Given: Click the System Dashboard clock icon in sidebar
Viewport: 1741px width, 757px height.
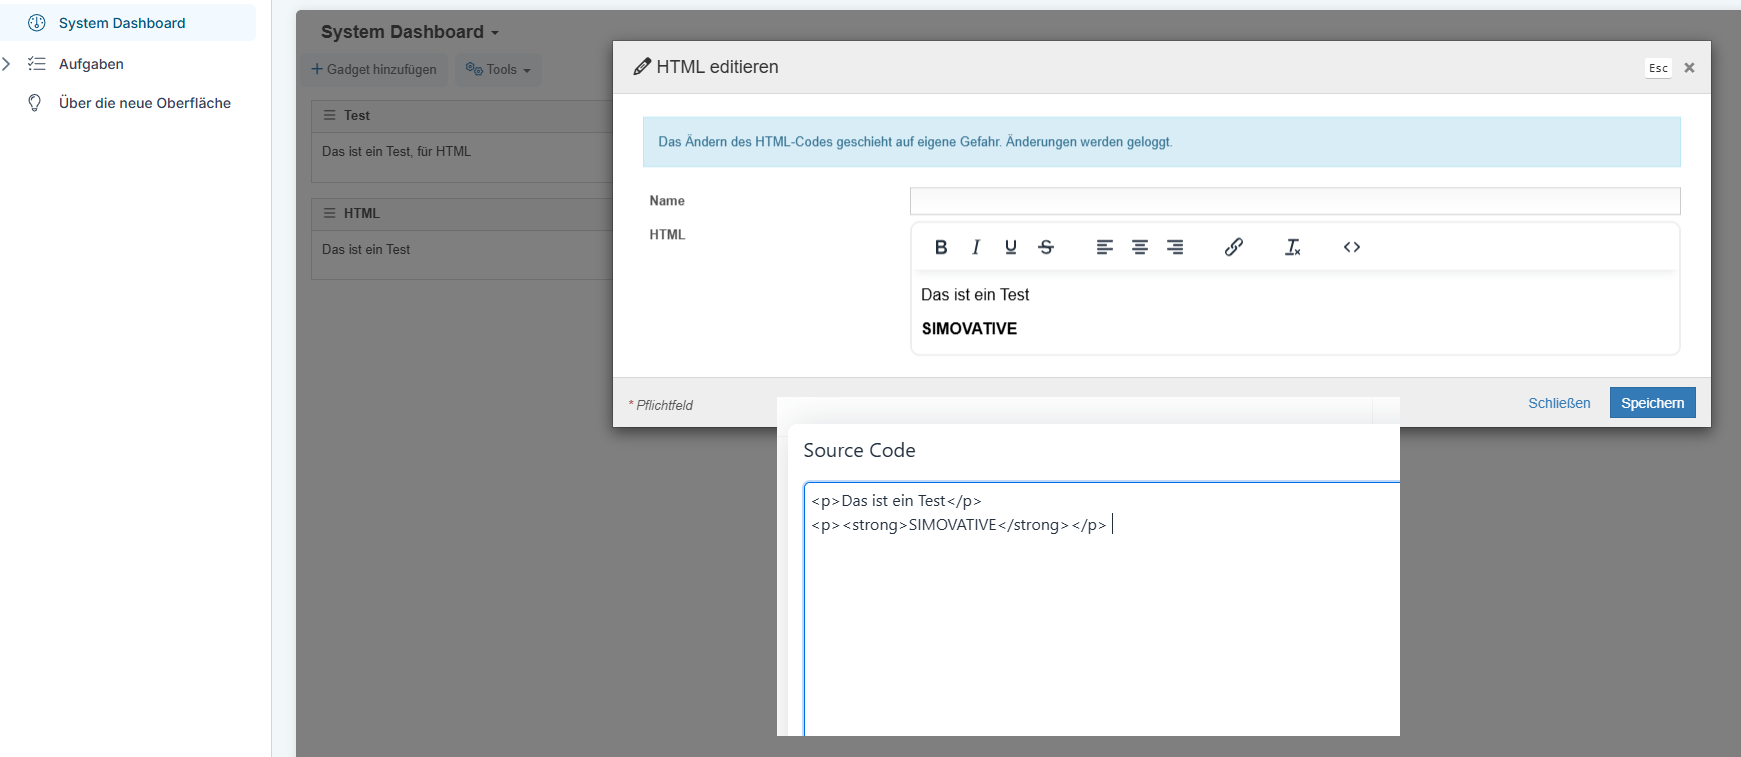Looking at the screenshot, I should pyautogui.click(x=37, y=22).
